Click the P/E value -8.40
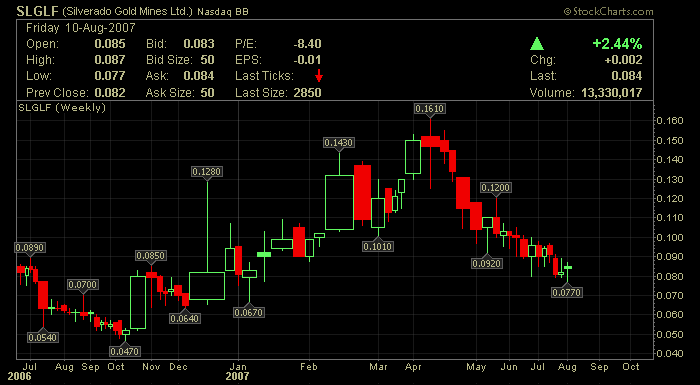The height and width of the screenshot is (385, 700). (x=307, y=44)
